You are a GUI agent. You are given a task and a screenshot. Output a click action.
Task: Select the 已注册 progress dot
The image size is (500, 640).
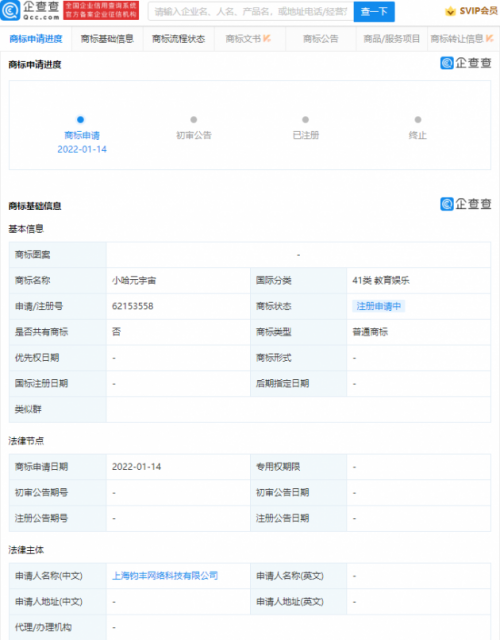(x=305, y=120)
